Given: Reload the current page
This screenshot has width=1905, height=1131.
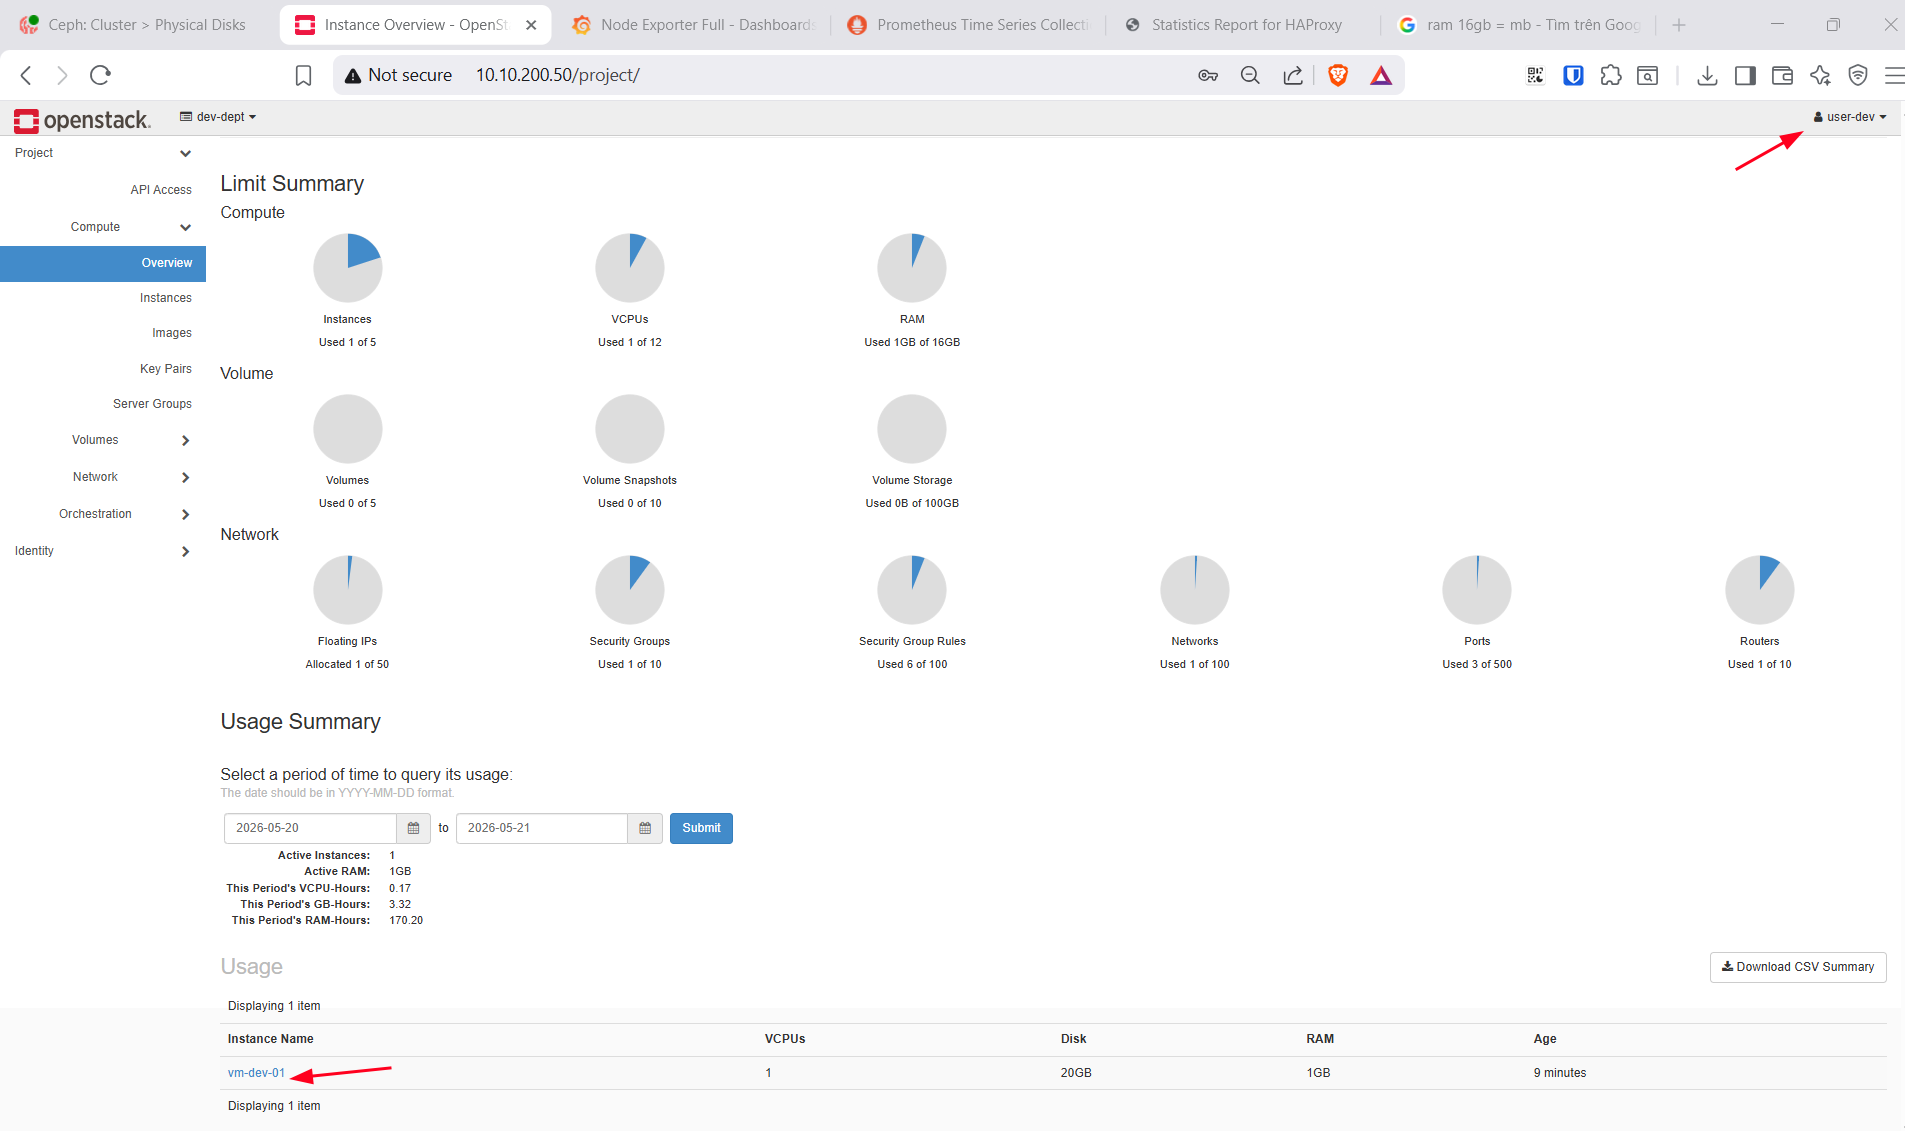Looking at the screenshot, I should 100,75.
